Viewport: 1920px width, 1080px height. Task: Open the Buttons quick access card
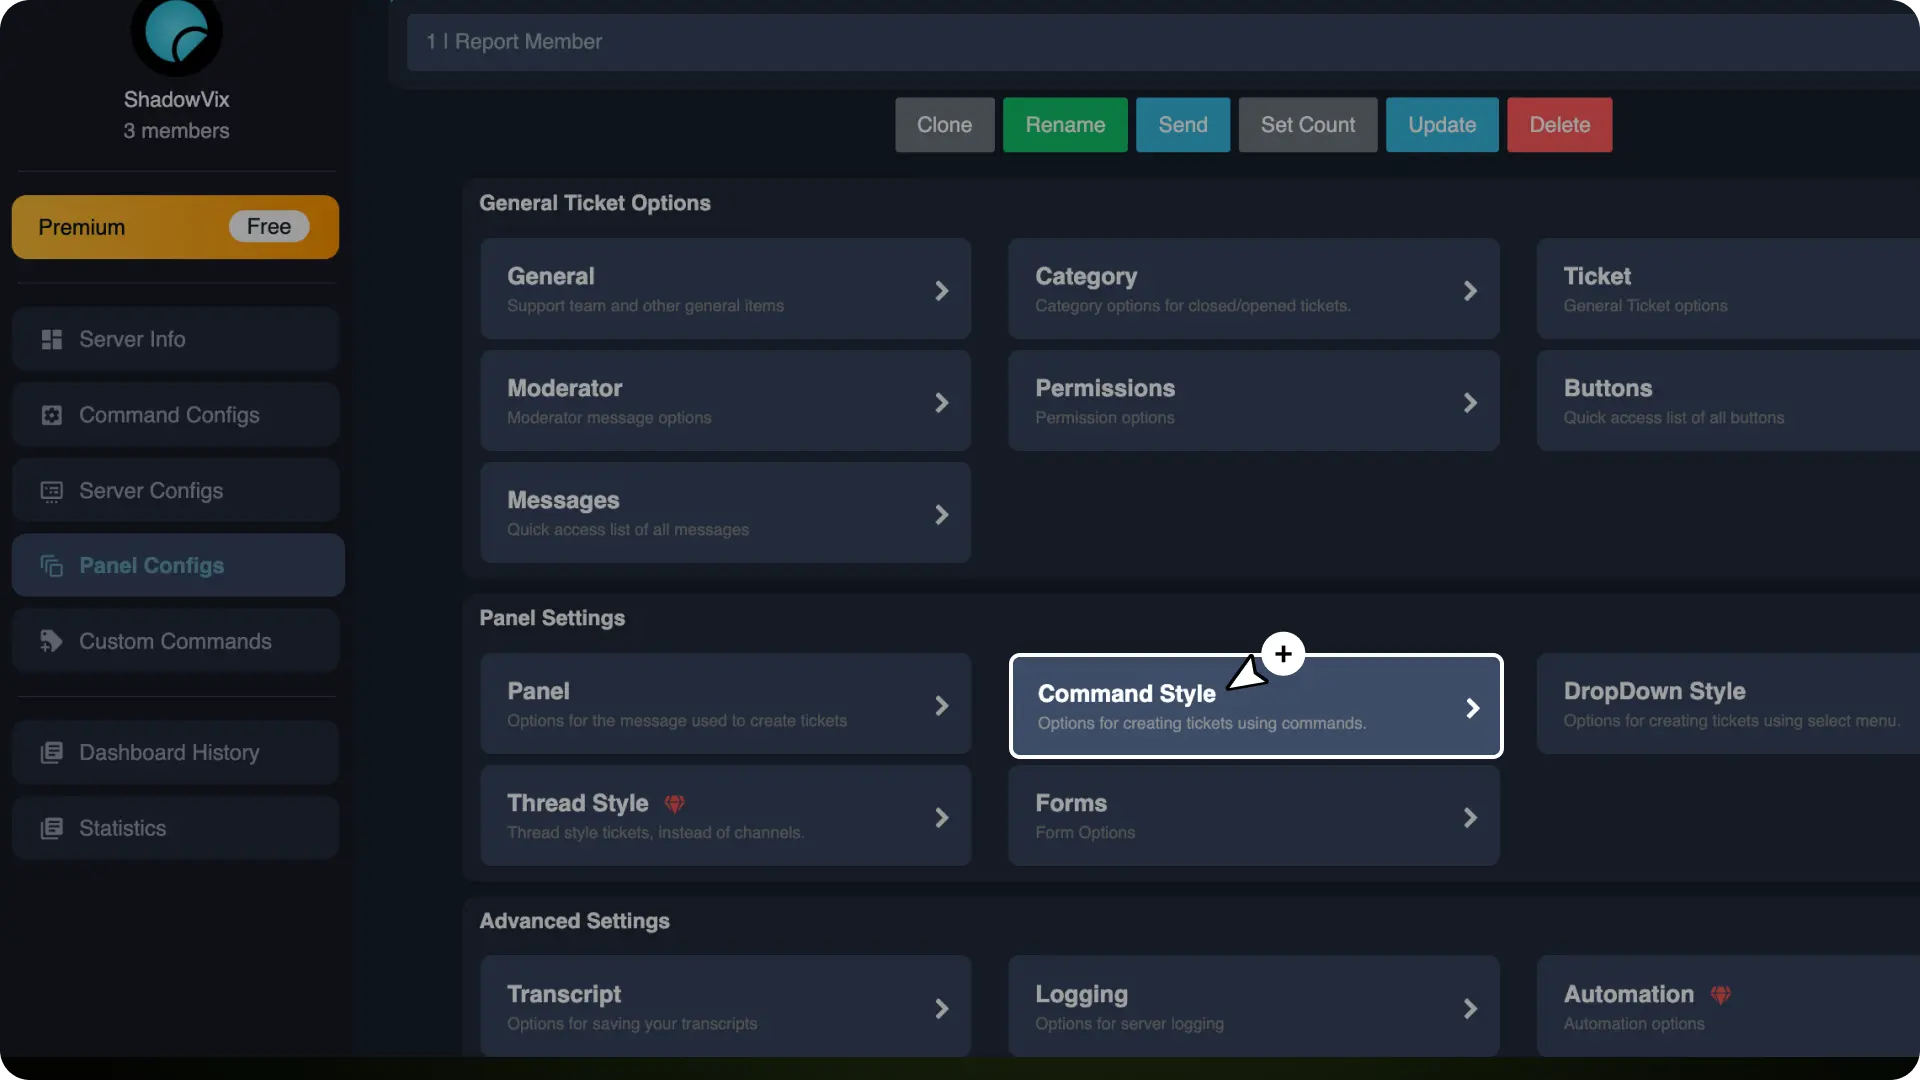coord(1728,401)
